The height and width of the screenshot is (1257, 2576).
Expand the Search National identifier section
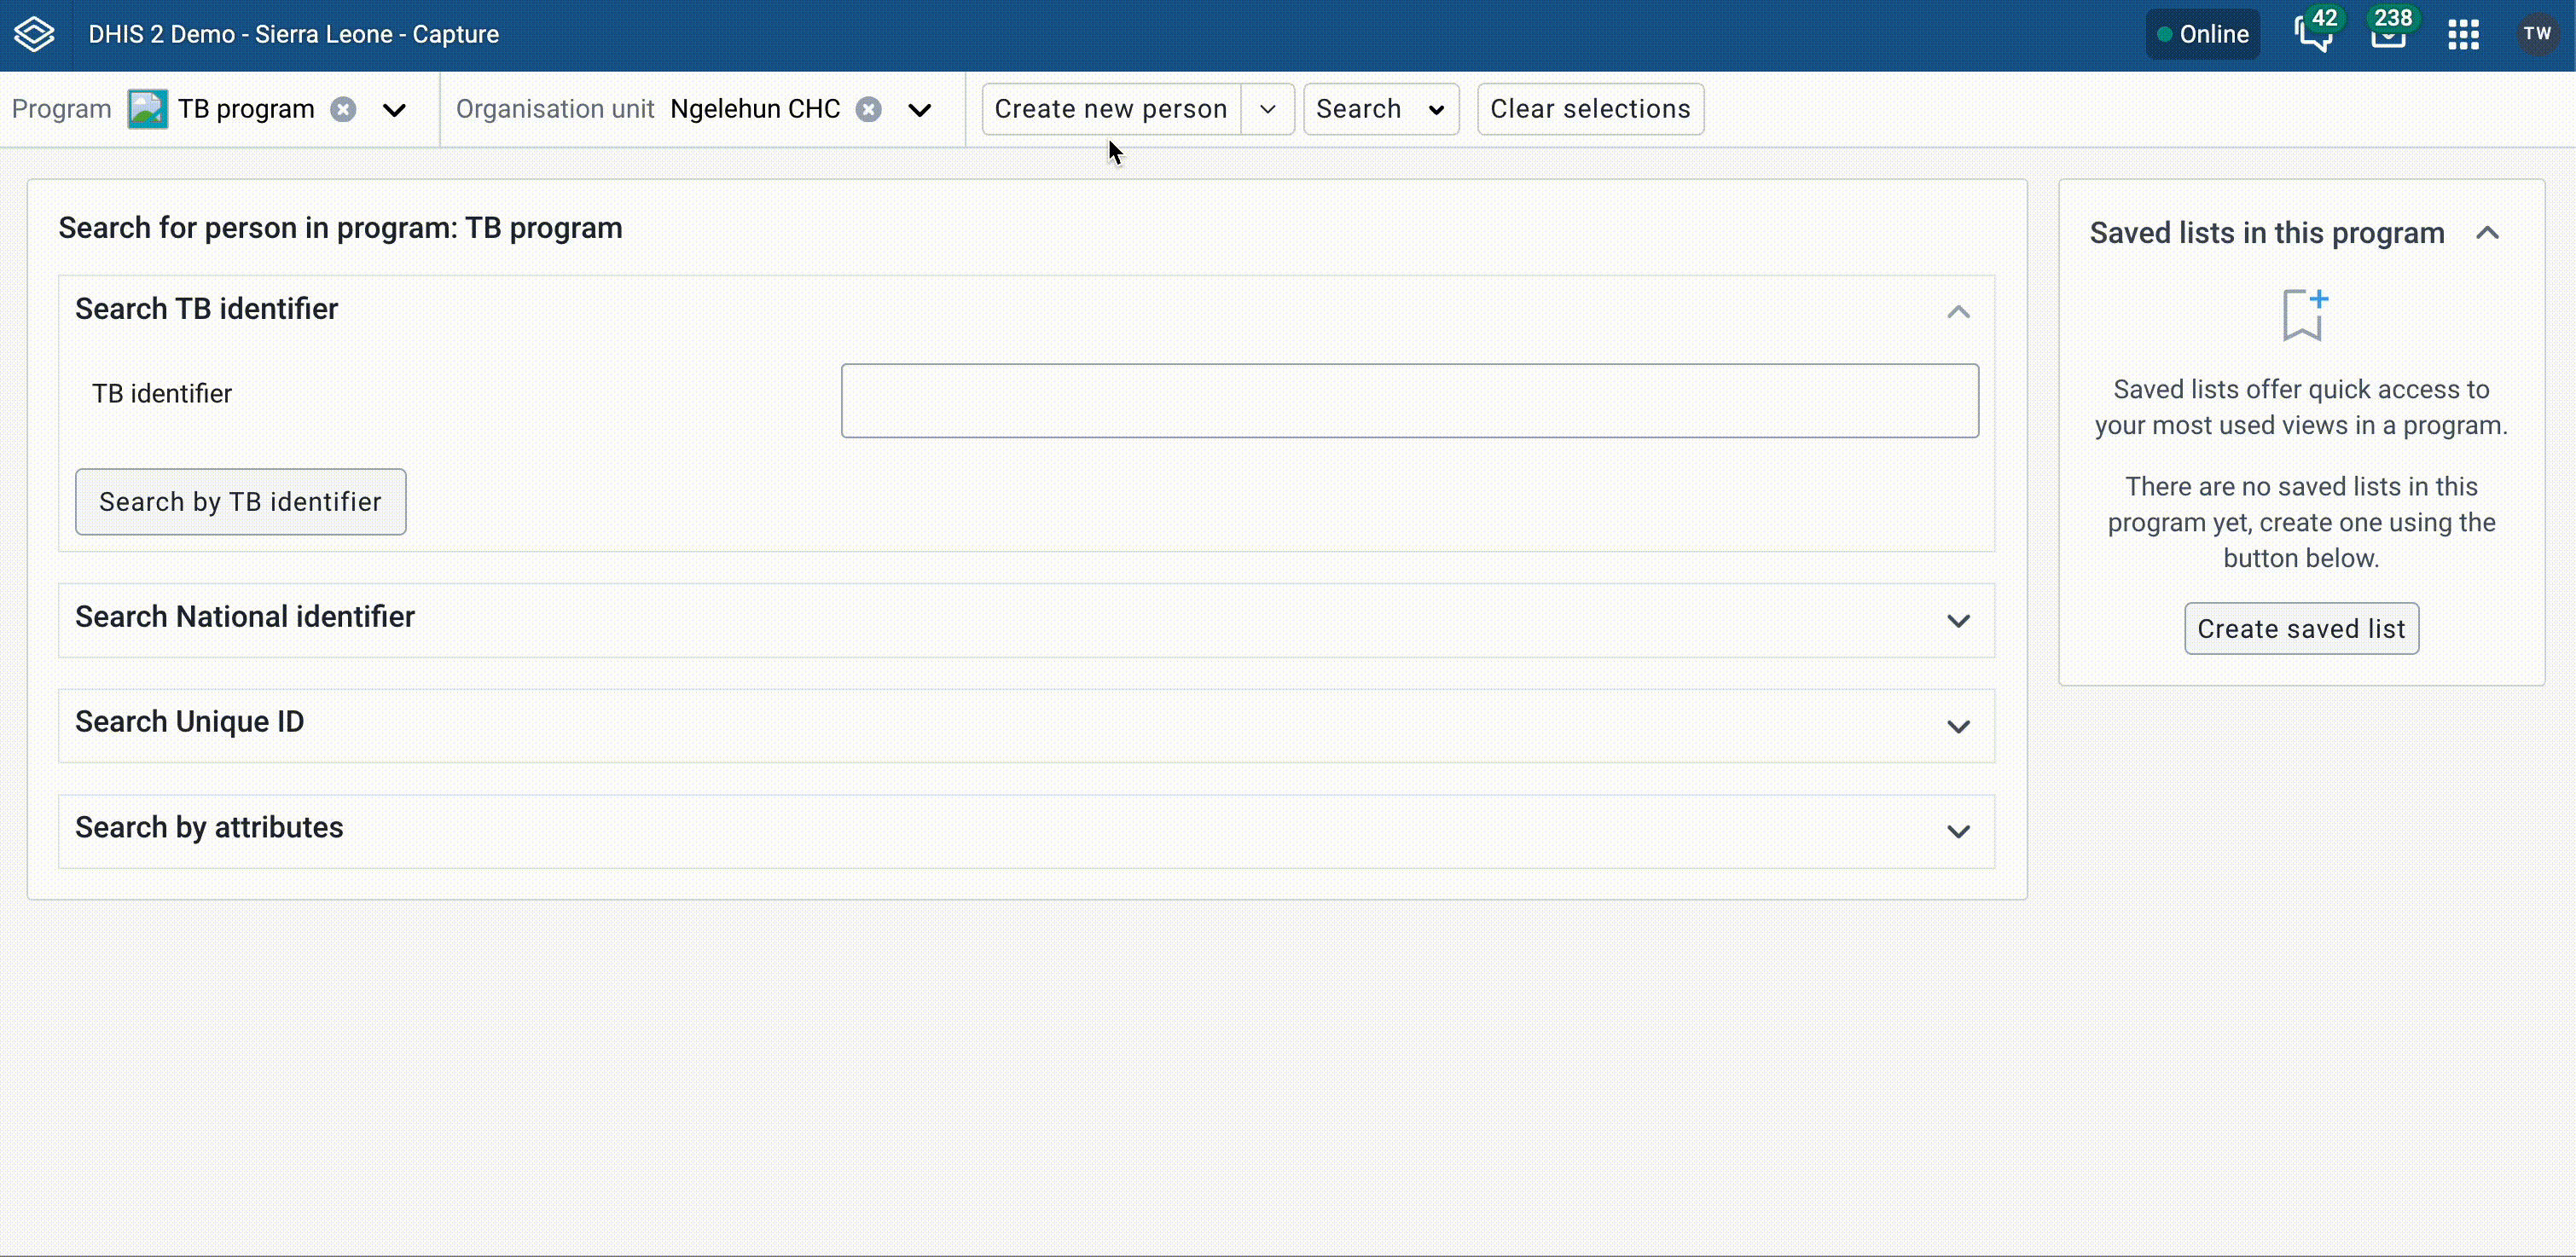click(1958, 619)
